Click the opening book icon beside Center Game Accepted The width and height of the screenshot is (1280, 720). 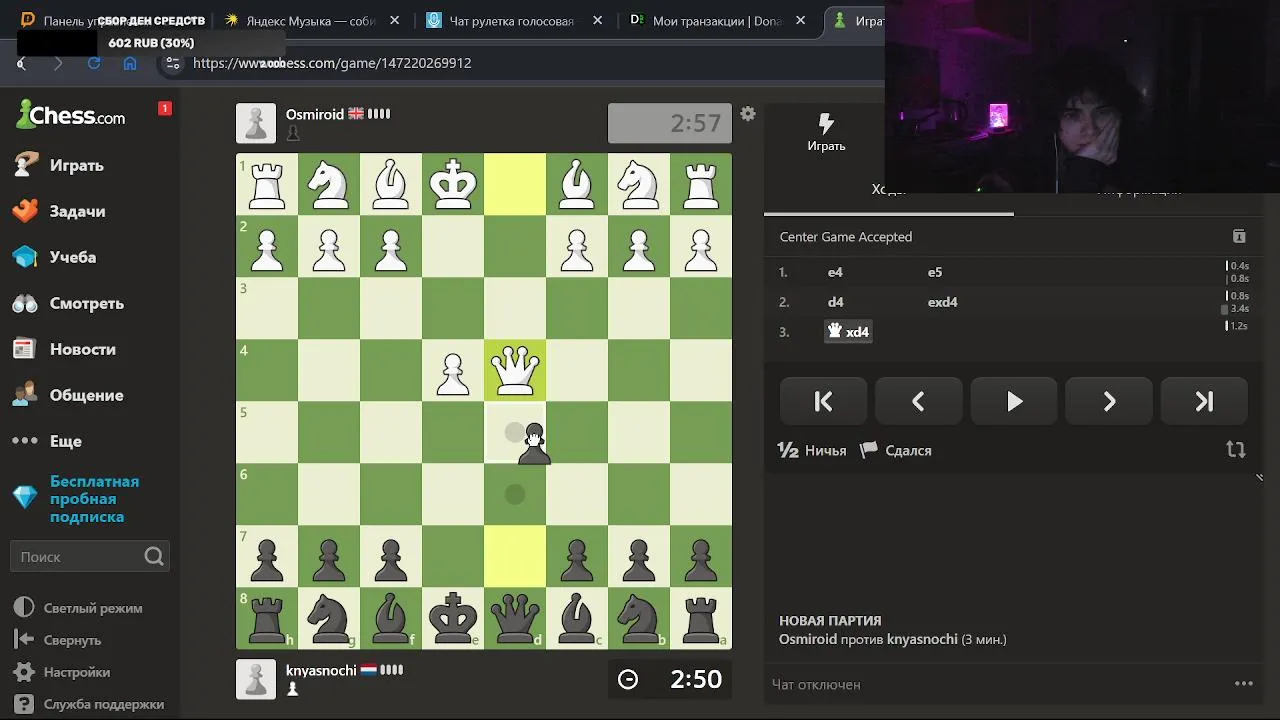coord(1239,237)
